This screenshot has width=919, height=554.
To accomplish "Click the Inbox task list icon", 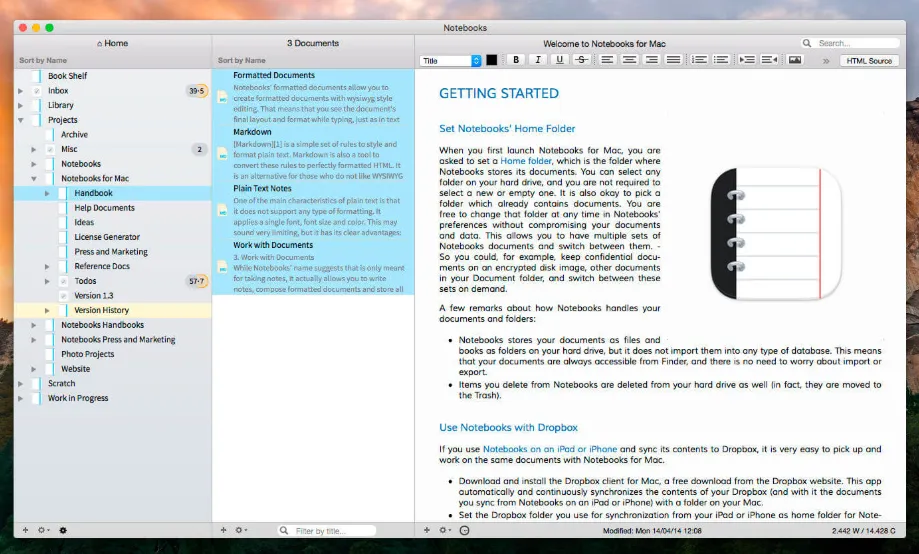I will click(x=37, y=91).
